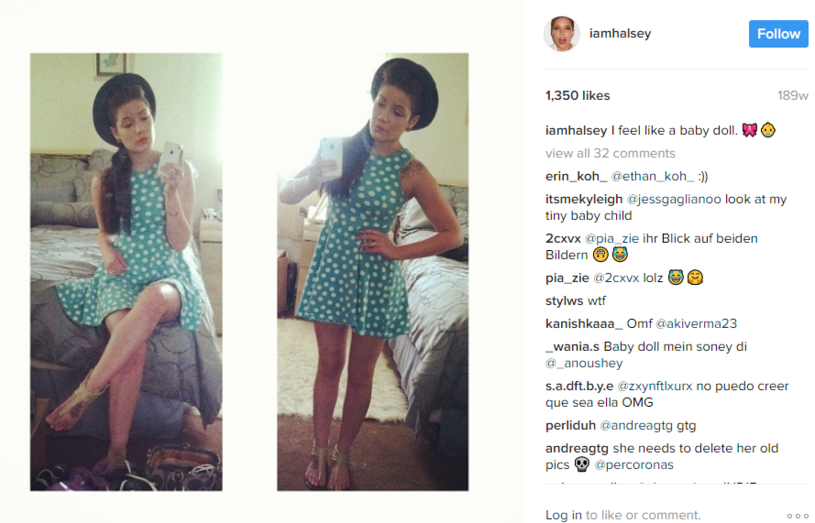Open the three-dot more options menu
Screen dimensions: 815x523
797,516
